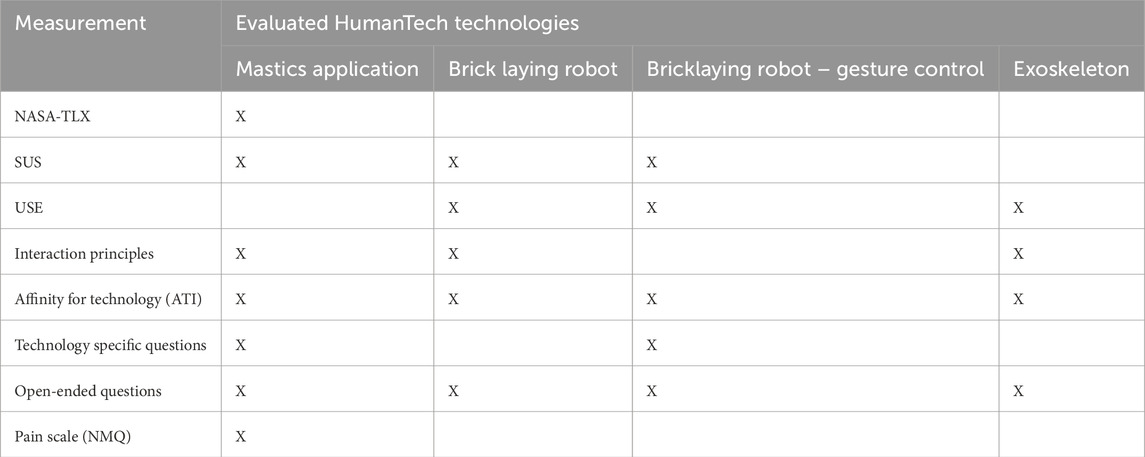This screenshot has width=1145, height=457.
Task: Click the Exoskeleton column header
Action: tap(1071, 69)
